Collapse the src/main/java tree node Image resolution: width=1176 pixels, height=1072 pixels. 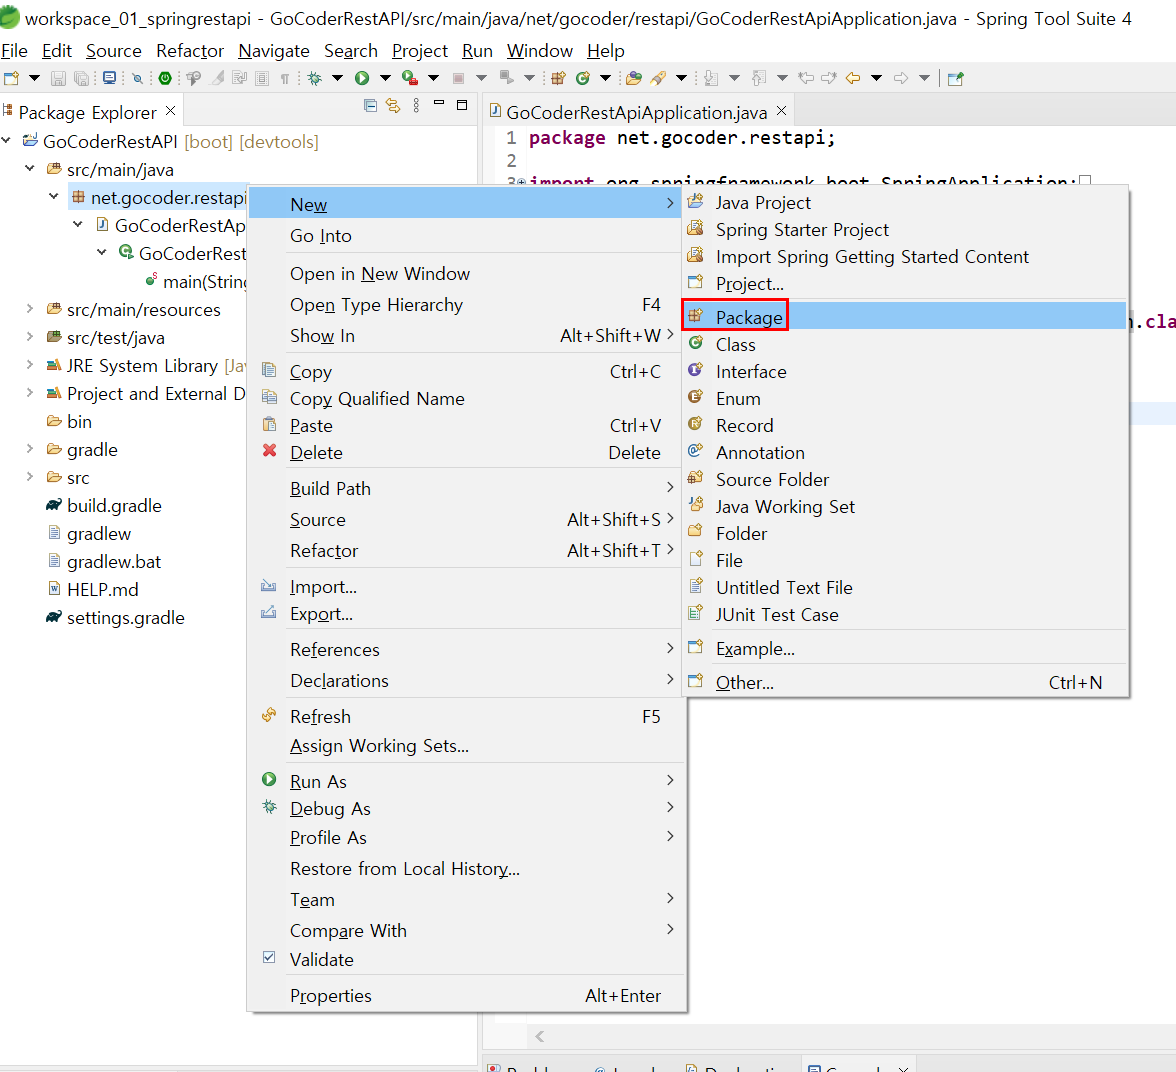(30, 169)
